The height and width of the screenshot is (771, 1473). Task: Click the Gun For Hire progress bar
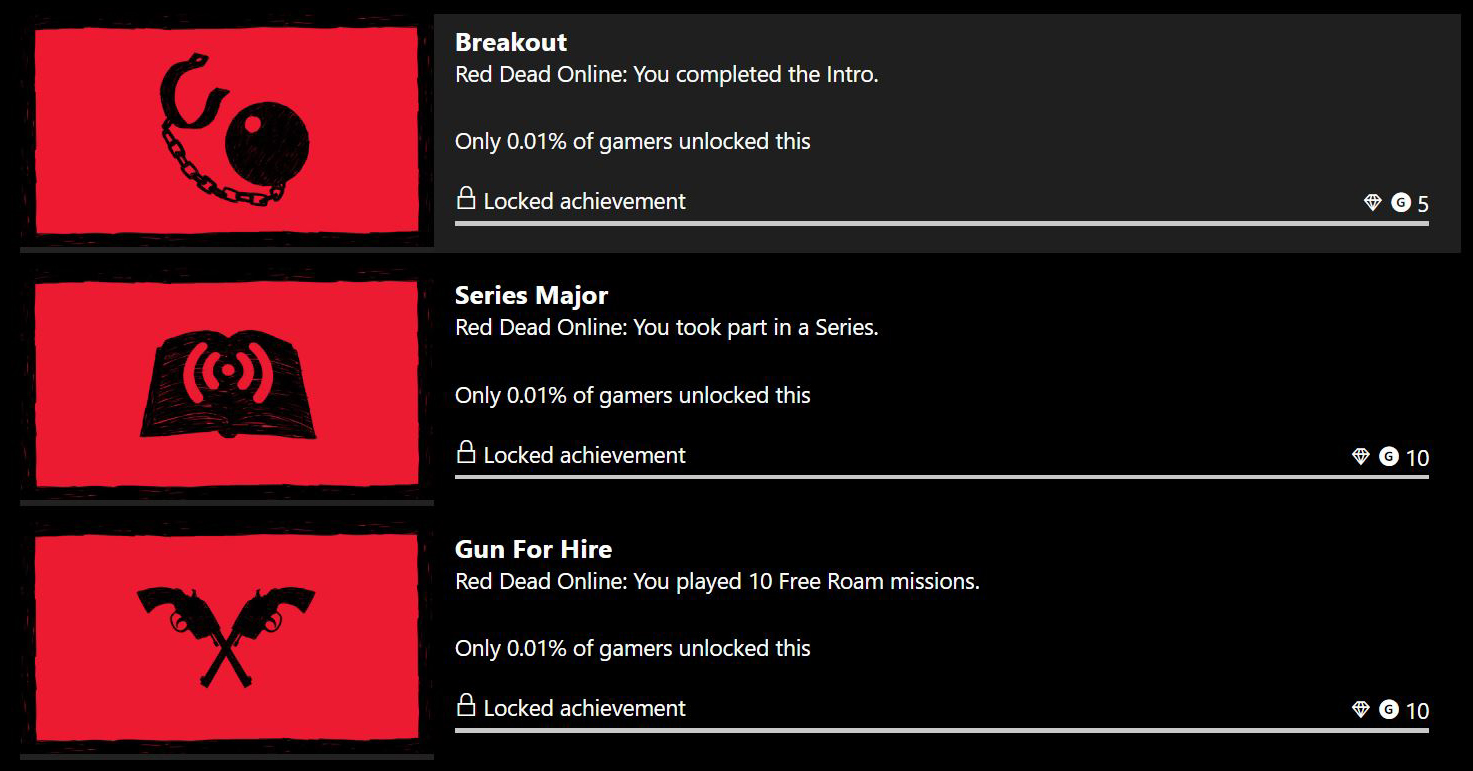tap(942, 731)
